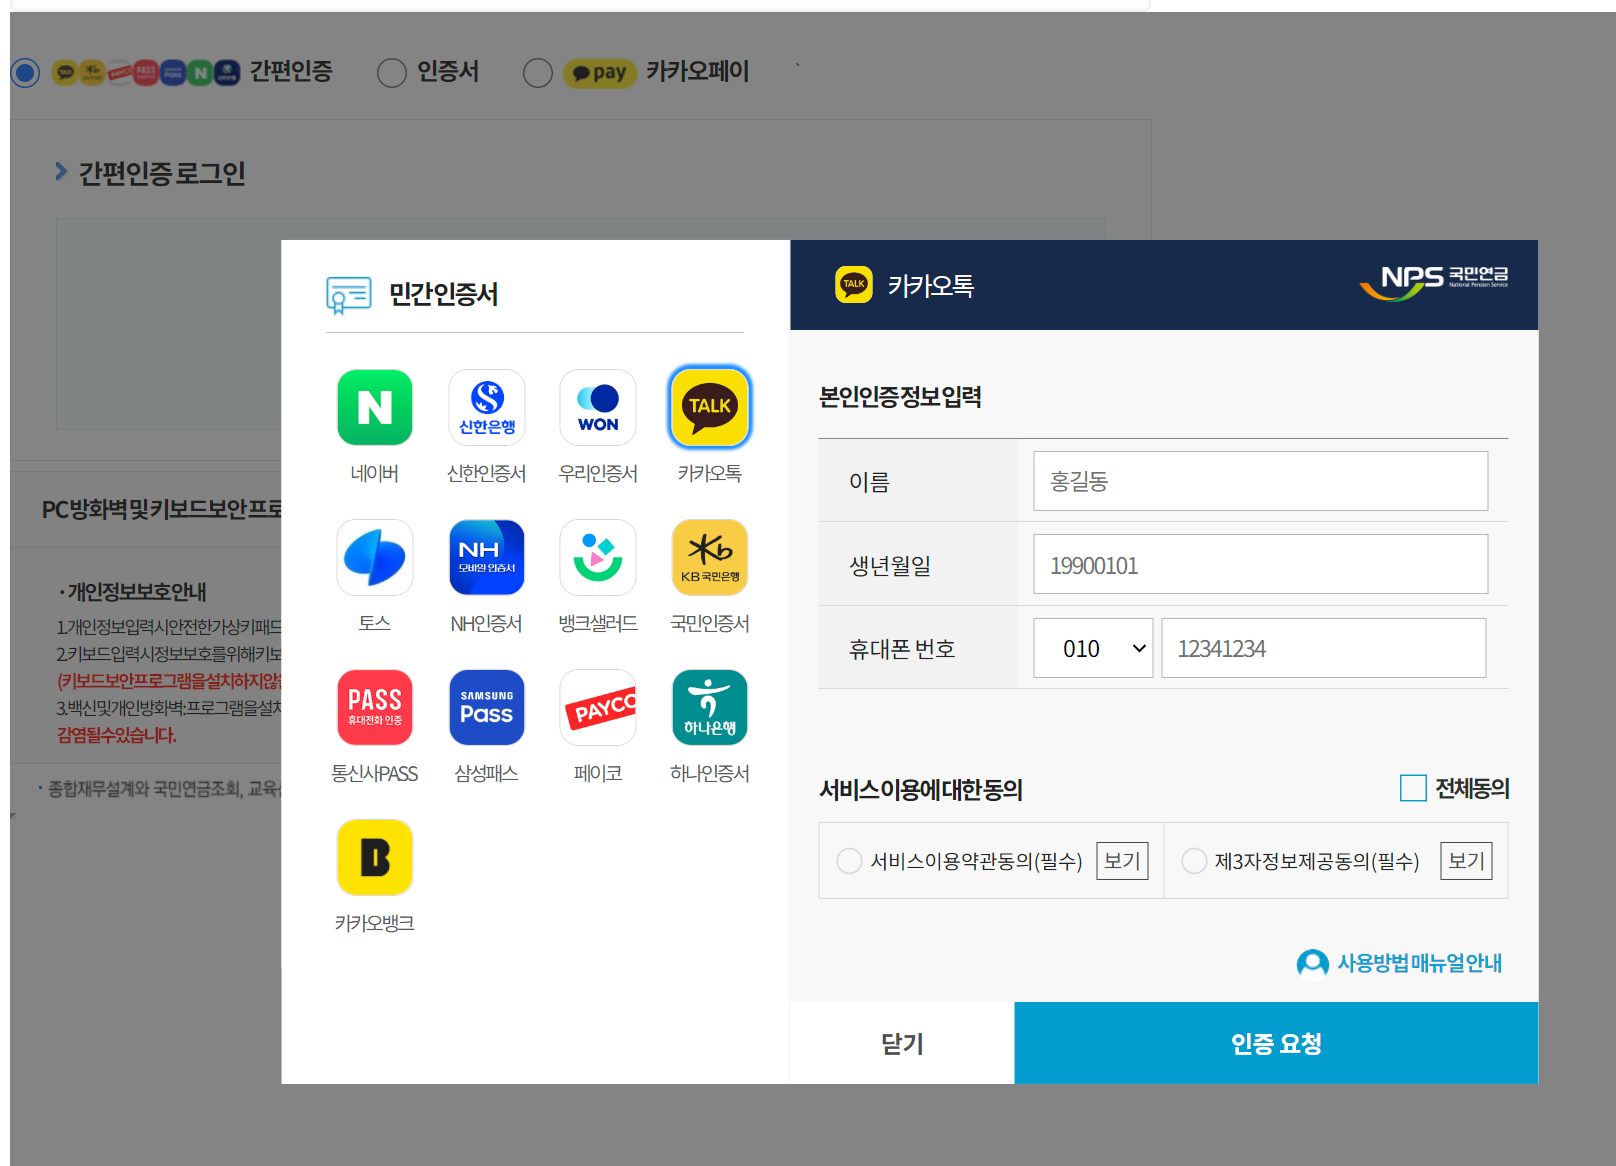
Task: Select the telecom PASS certificate icon
Action: (x=375, y=707)
